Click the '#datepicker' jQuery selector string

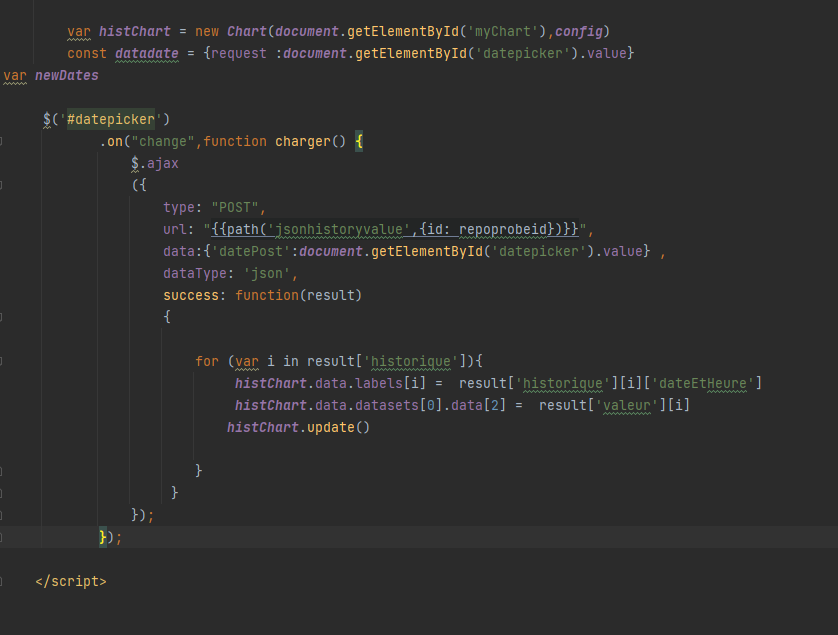click(x=111, y=119)
